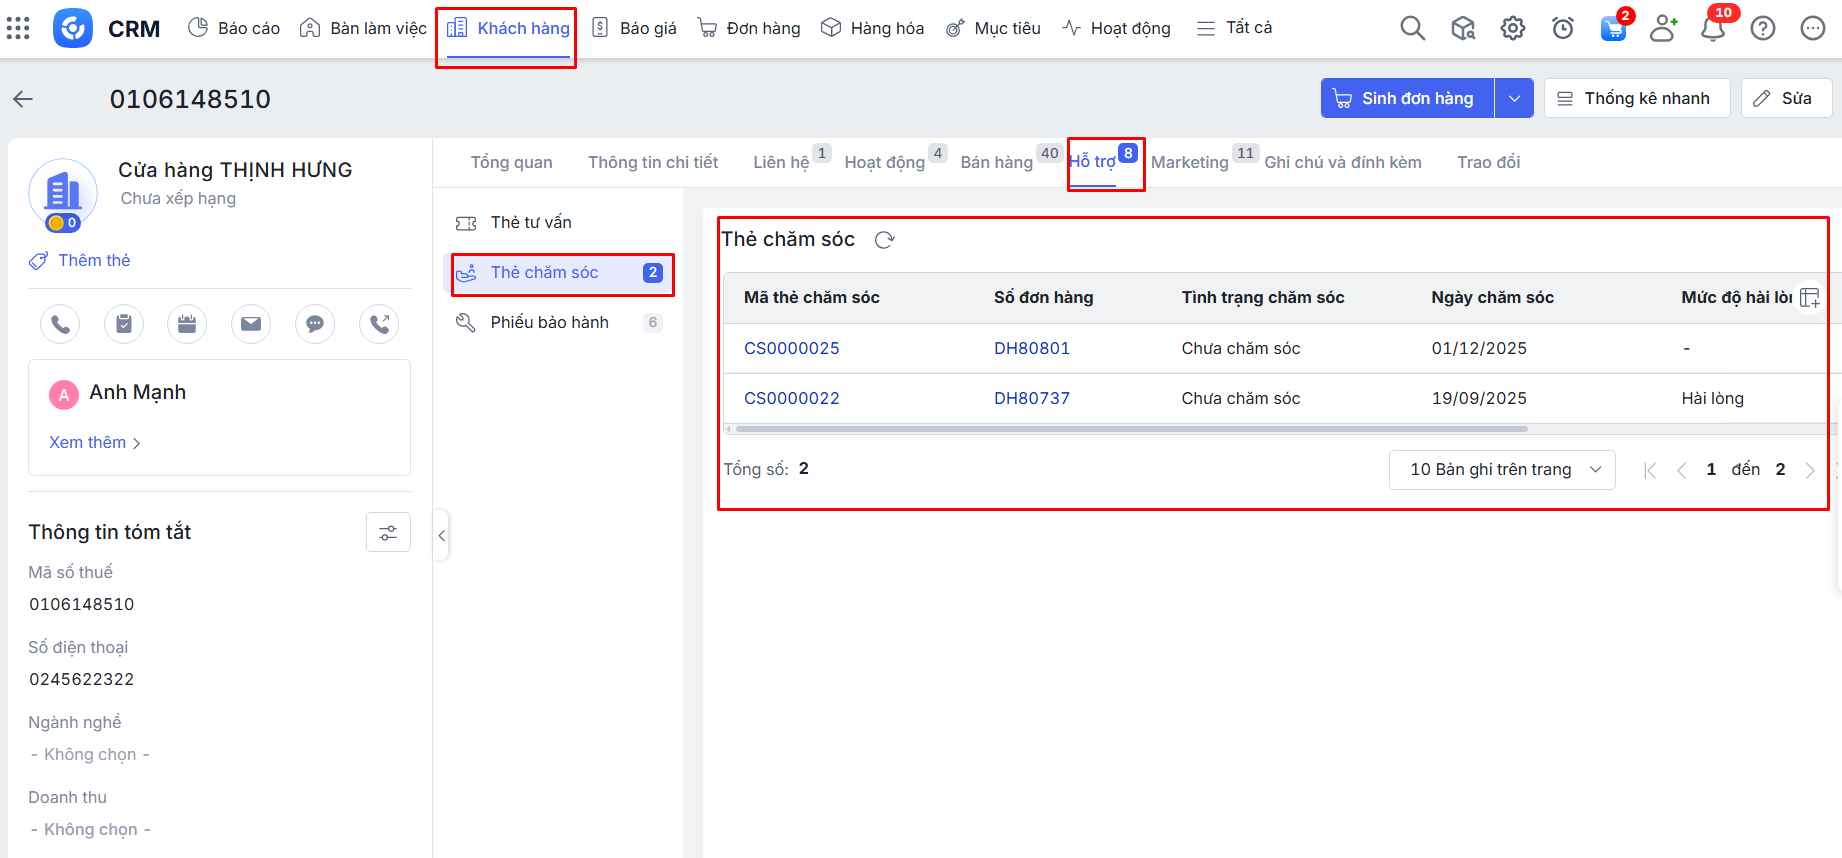Open the settings gear icon

pos(1512,28)
